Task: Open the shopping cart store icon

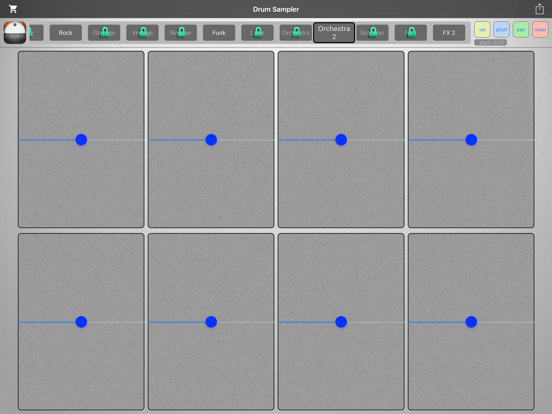Action: (x=13, y=9)
